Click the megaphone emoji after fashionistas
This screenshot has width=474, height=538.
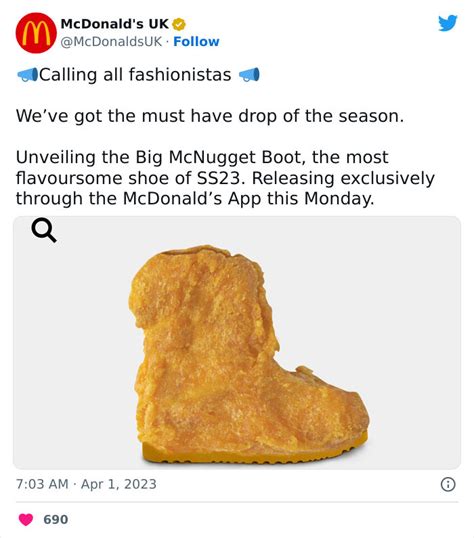[249, 75]
